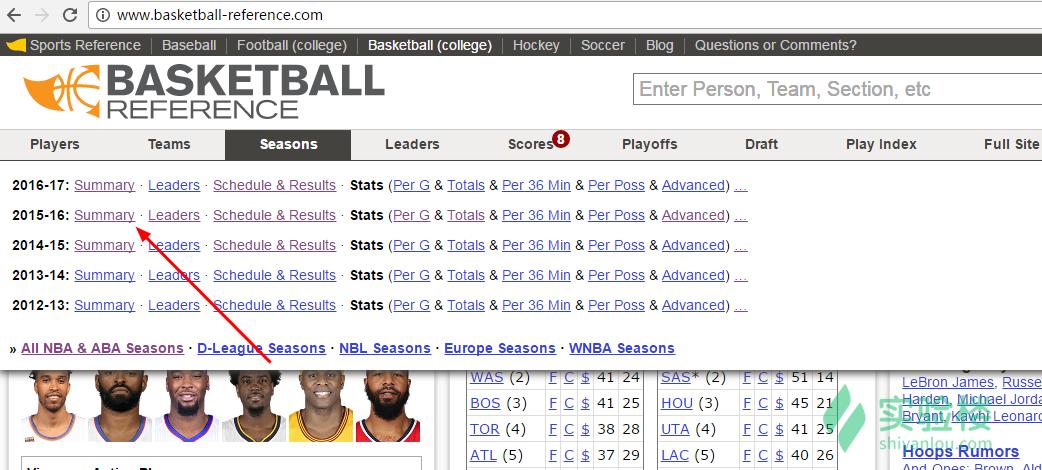Viewport: 1042px width, 470px height.
Task: Click the browser forward arrow
Action: pyautogui.click(x=42, y=15)
